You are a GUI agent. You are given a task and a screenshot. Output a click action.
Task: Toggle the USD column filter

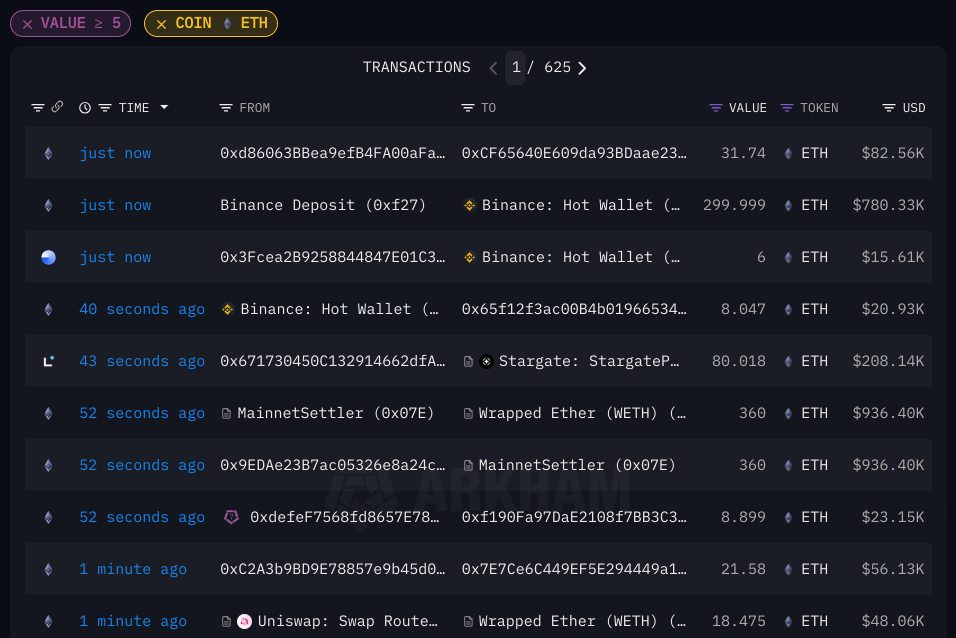click(x=888, y=108)
